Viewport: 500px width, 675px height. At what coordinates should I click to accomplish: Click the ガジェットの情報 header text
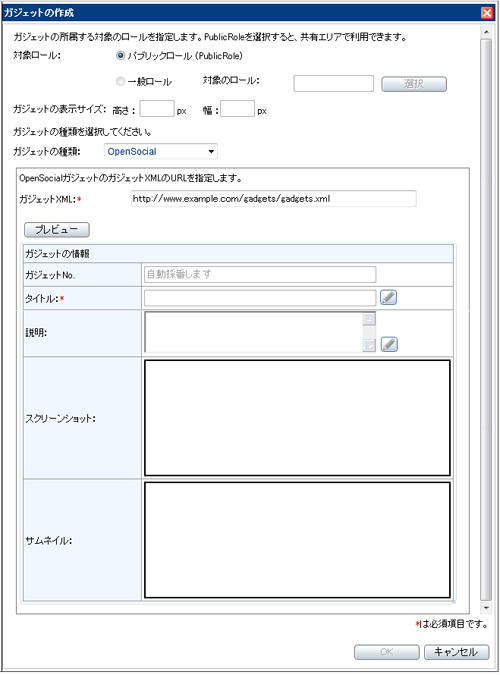tap(57, 254)
